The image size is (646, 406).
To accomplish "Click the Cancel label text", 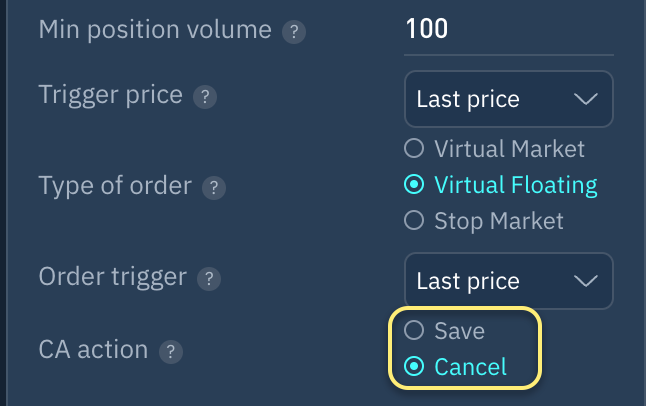I will (470, 367).
